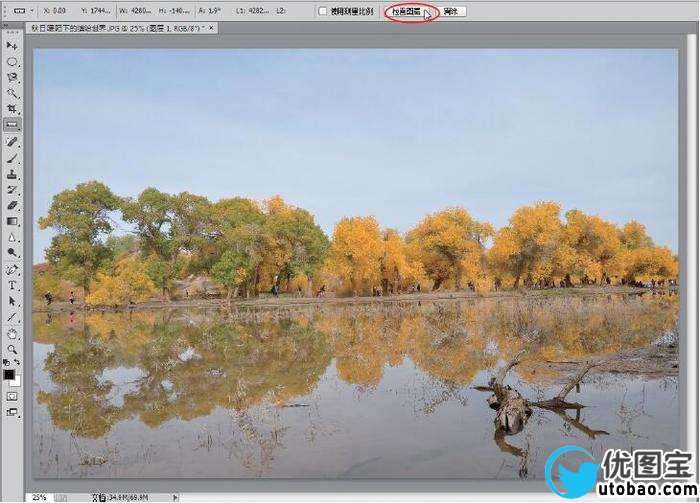Select the Zoom tool

click(12, 349)
